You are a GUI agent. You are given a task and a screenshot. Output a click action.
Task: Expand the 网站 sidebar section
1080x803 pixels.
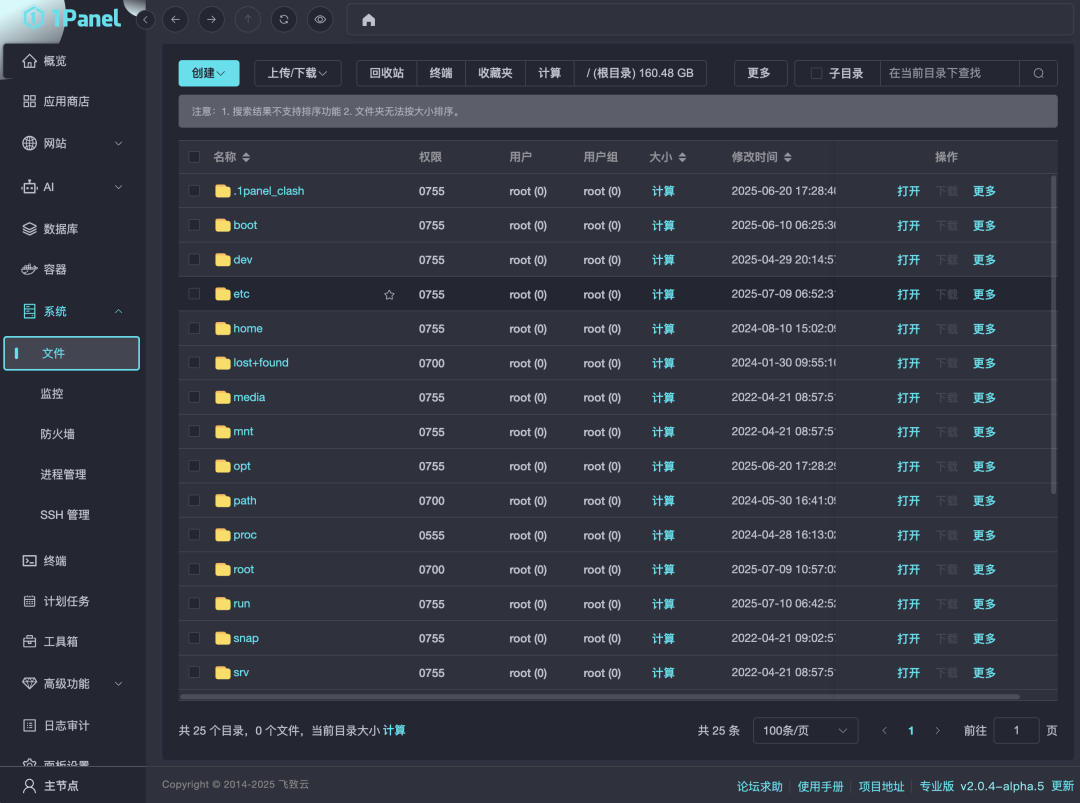pyautogui.click(x=60, y=143)
